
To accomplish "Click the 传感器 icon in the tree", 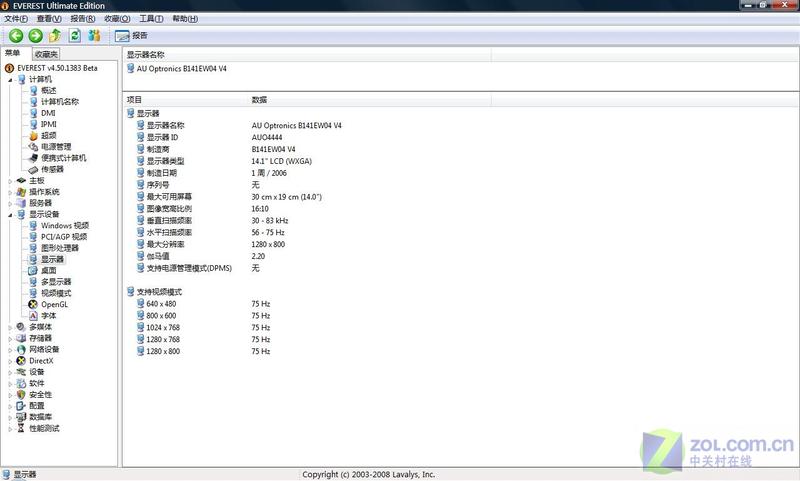I will pos(33,169).
